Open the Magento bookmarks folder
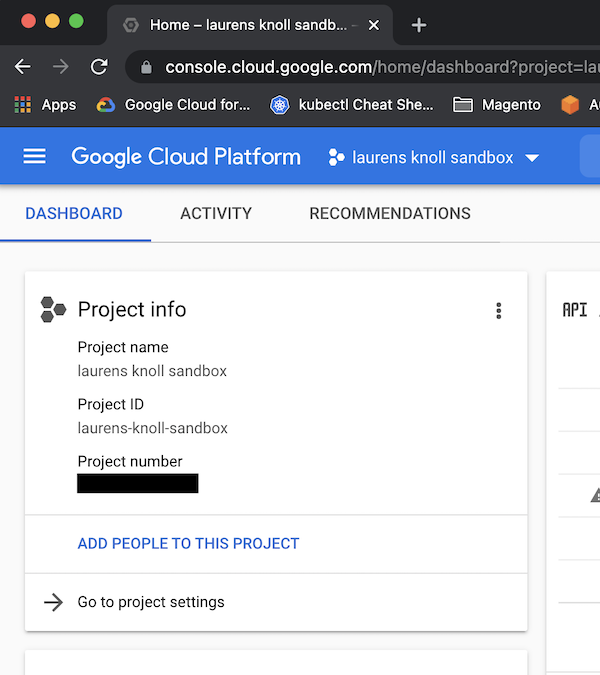The height and width of the screenshot is (675, 600). coord(497,105)
